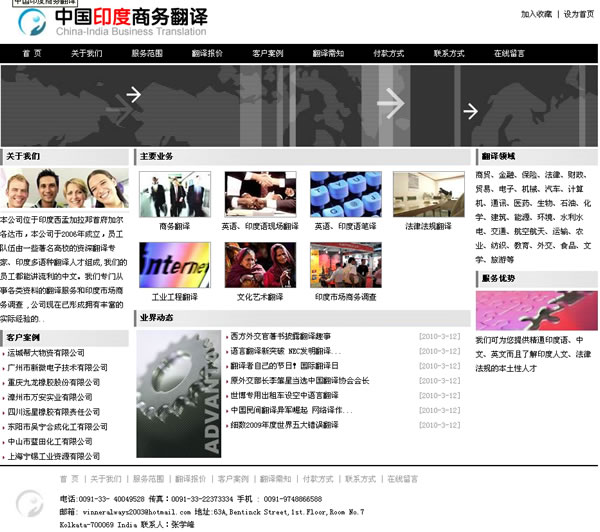Go to 首页 in the top navigation bar

pyautogui.click(x=32, y=53)
